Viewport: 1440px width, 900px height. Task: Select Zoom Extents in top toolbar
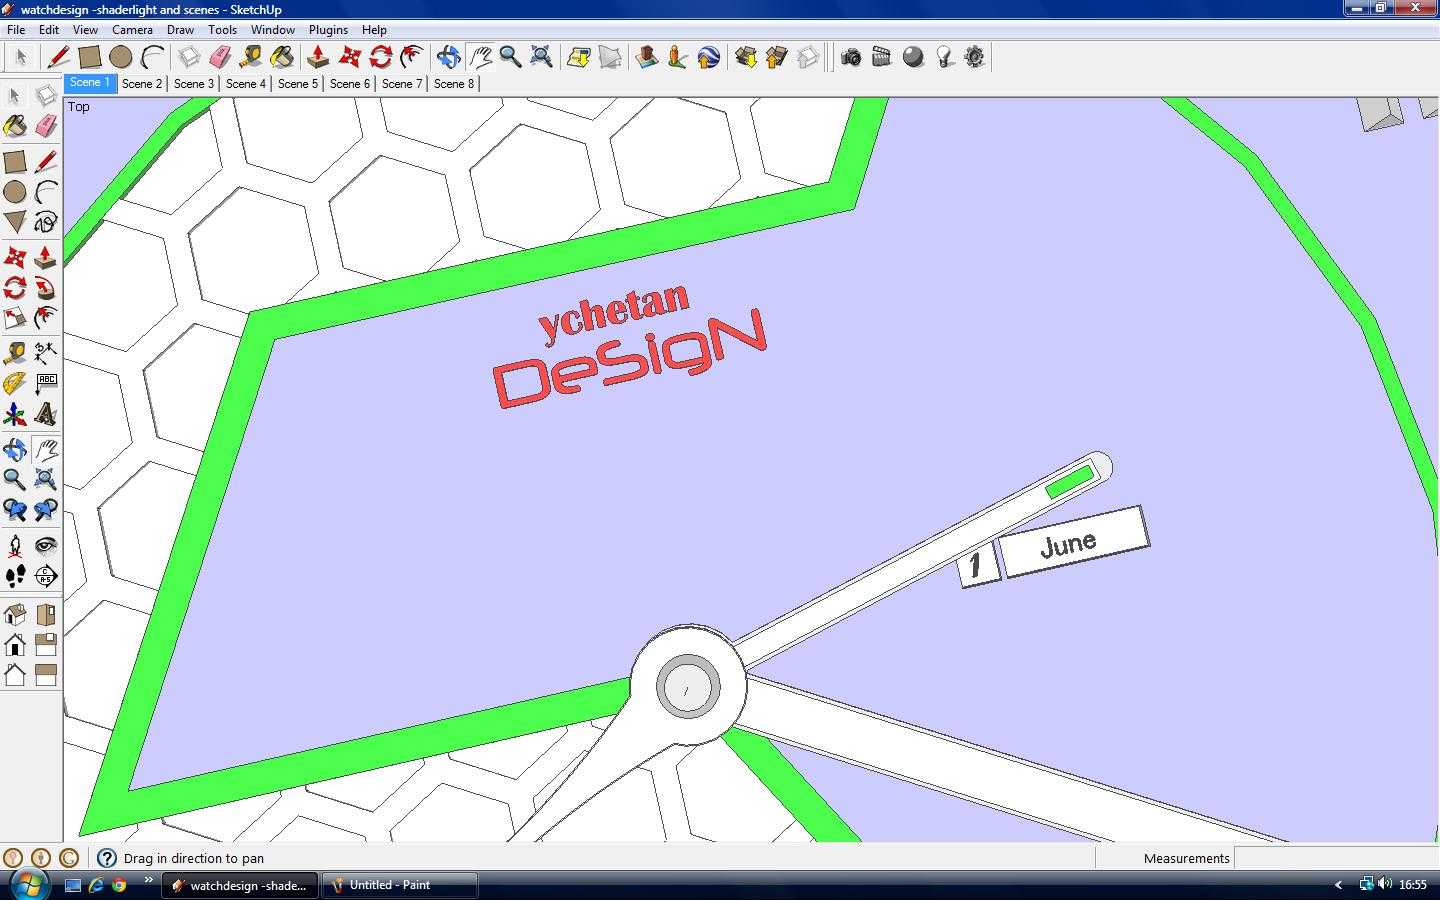tap(542, 57)
